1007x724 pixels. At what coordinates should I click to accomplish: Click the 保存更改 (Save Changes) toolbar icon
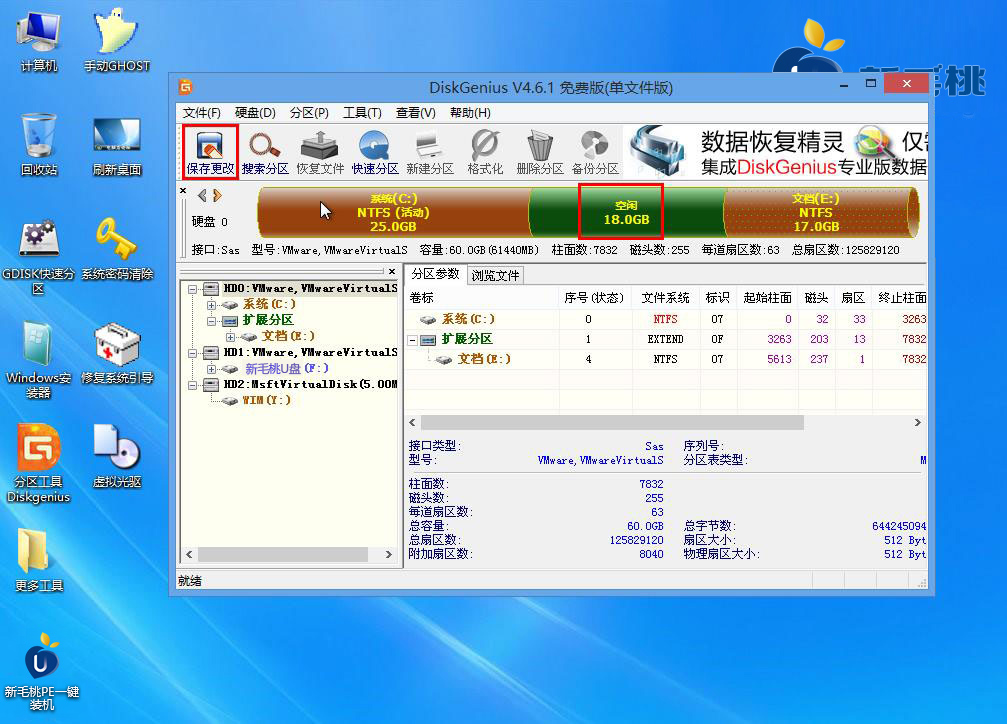coord(210,153)
